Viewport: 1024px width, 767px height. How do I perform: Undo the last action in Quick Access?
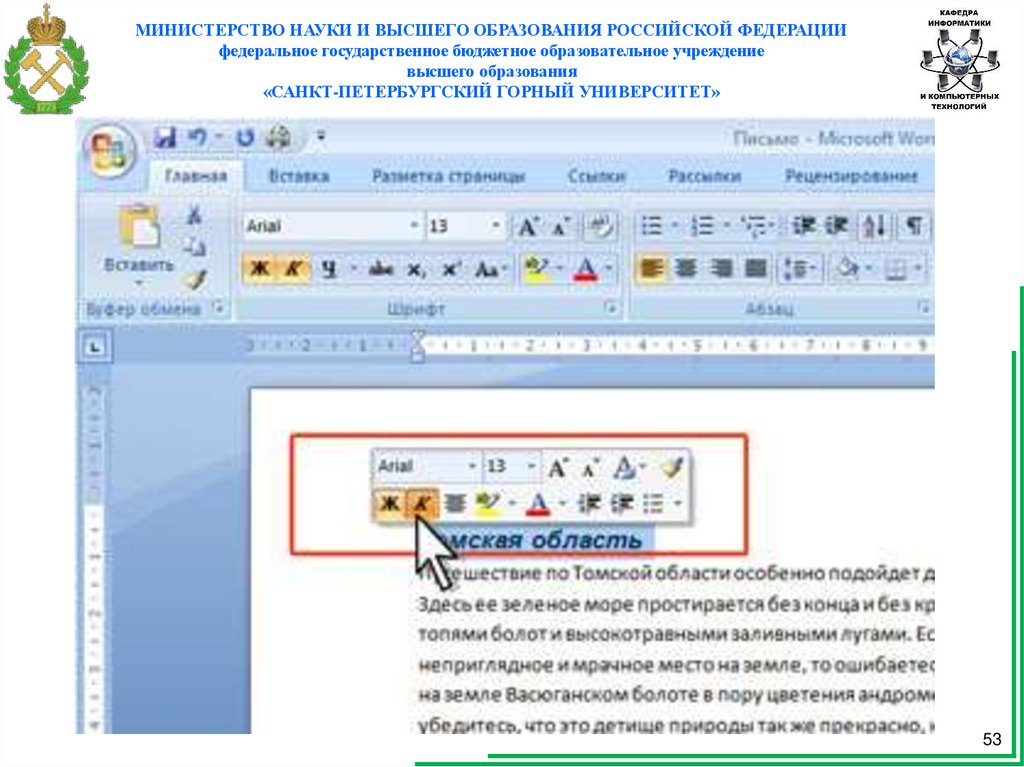(197, 138)
